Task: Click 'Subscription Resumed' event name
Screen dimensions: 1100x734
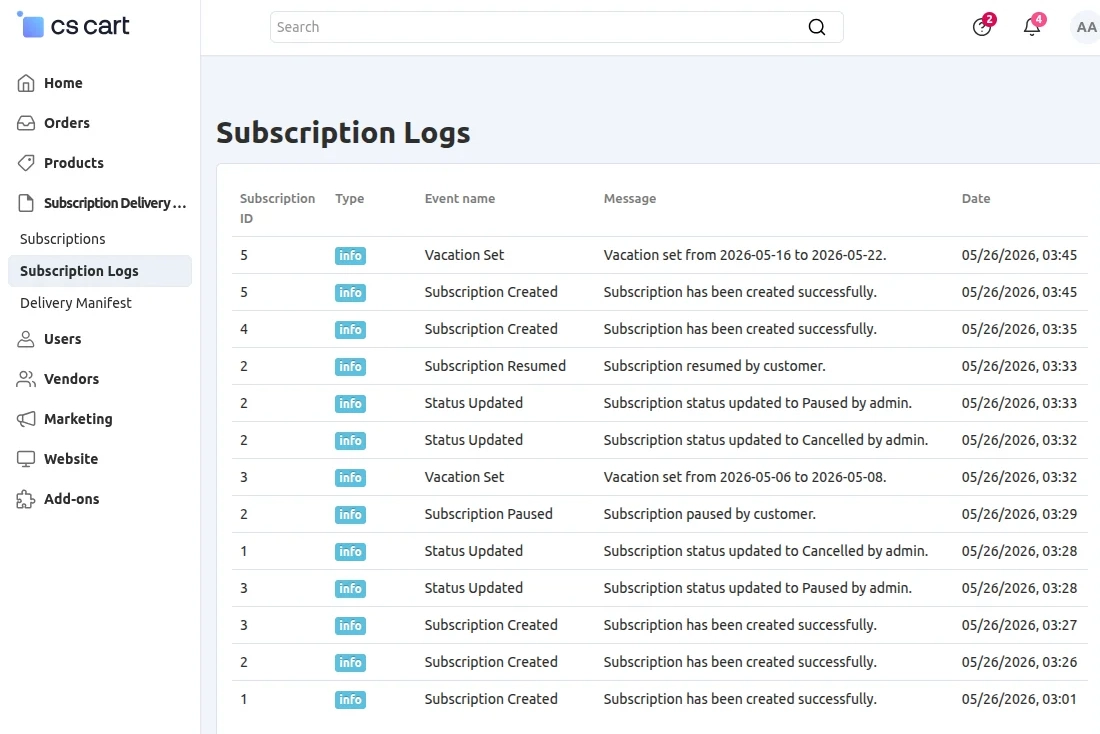Action: [495, 366]
